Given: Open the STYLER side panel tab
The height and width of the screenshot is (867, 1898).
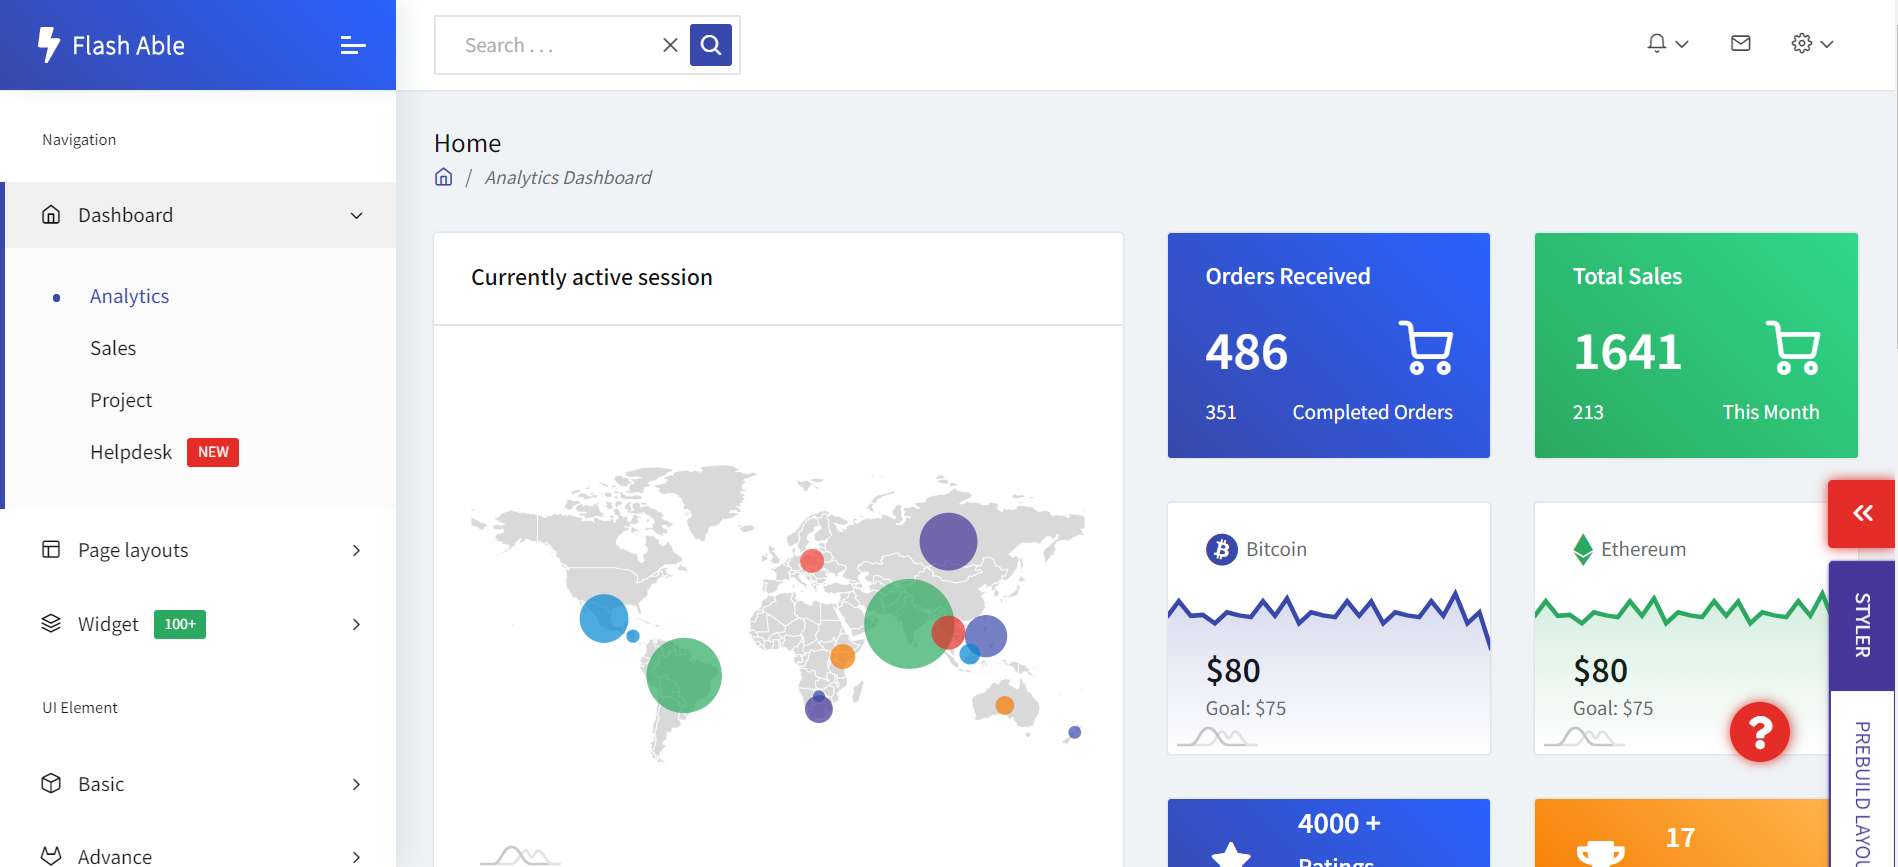Looking at the screenshot, I should 1862,625.
